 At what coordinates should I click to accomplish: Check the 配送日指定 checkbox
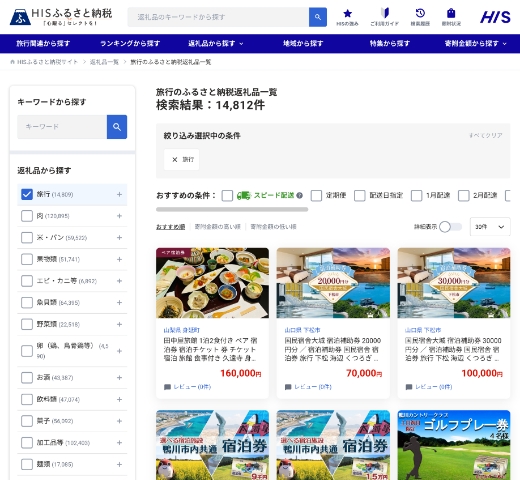[359, 196]
